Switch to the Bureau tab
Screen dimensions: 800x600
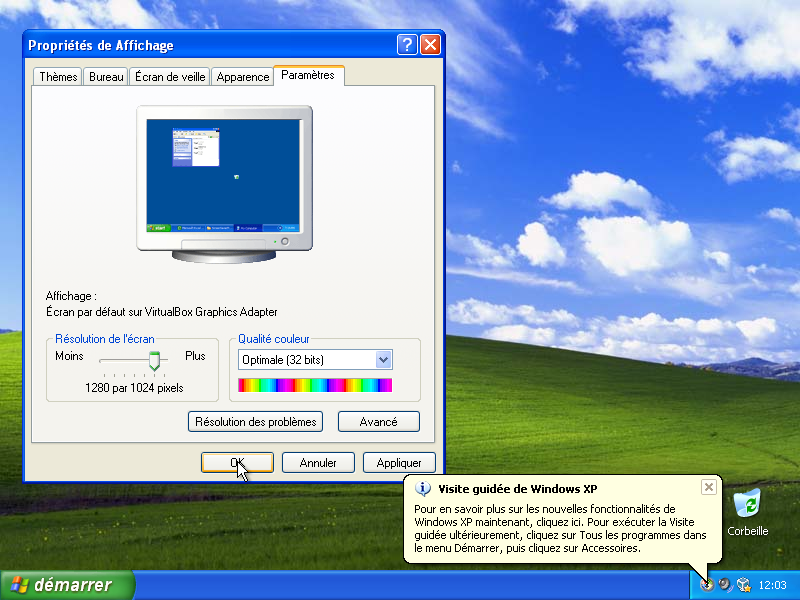click(106, 77)
